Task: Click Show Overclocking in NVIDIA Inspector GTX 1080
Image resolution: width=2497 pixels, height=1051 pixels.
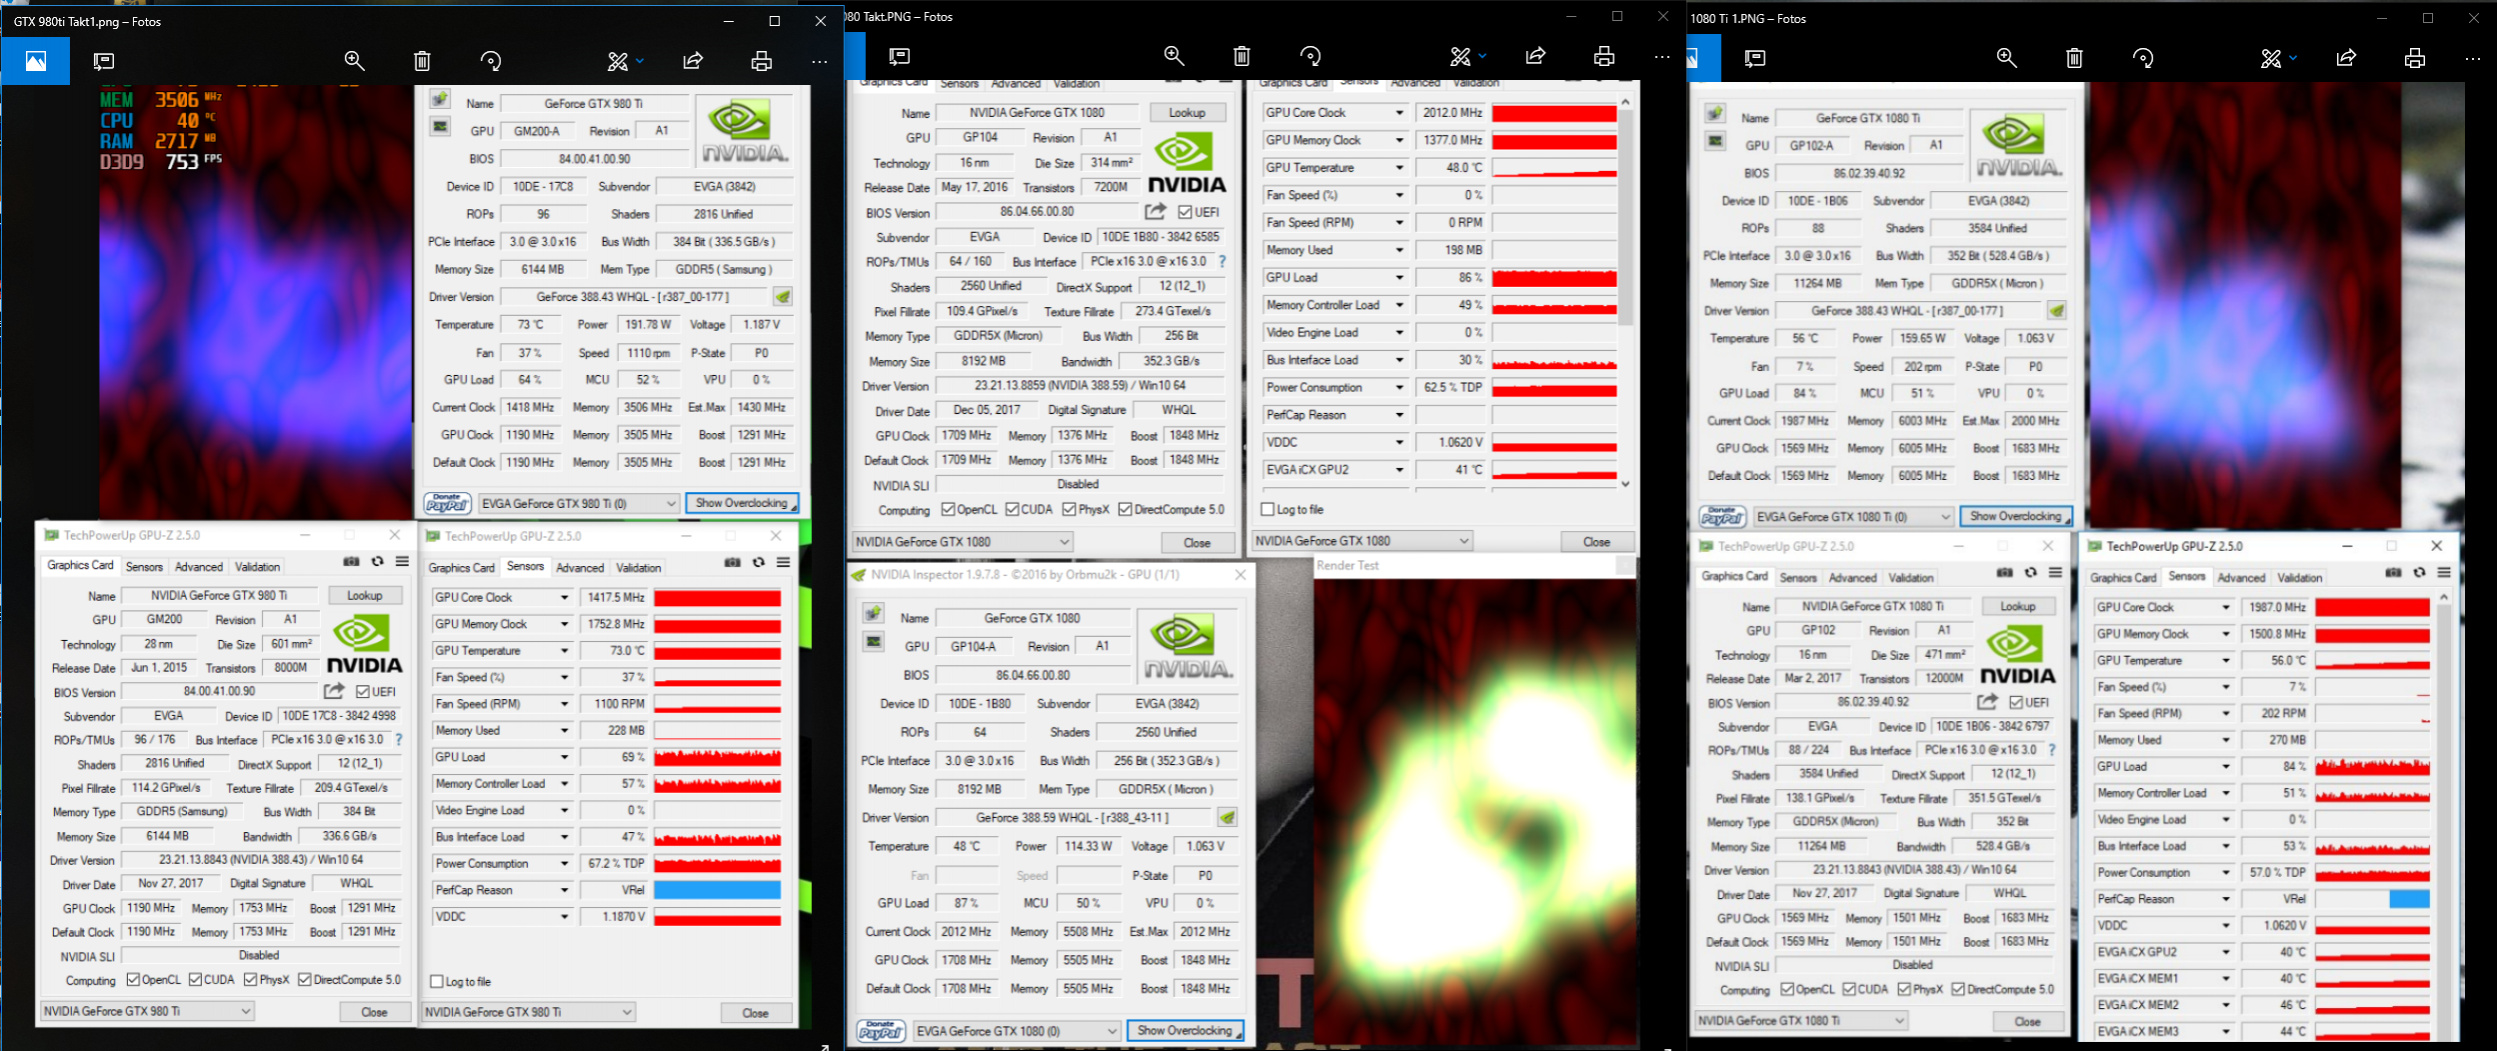Action: [x=1185, y=1030]
